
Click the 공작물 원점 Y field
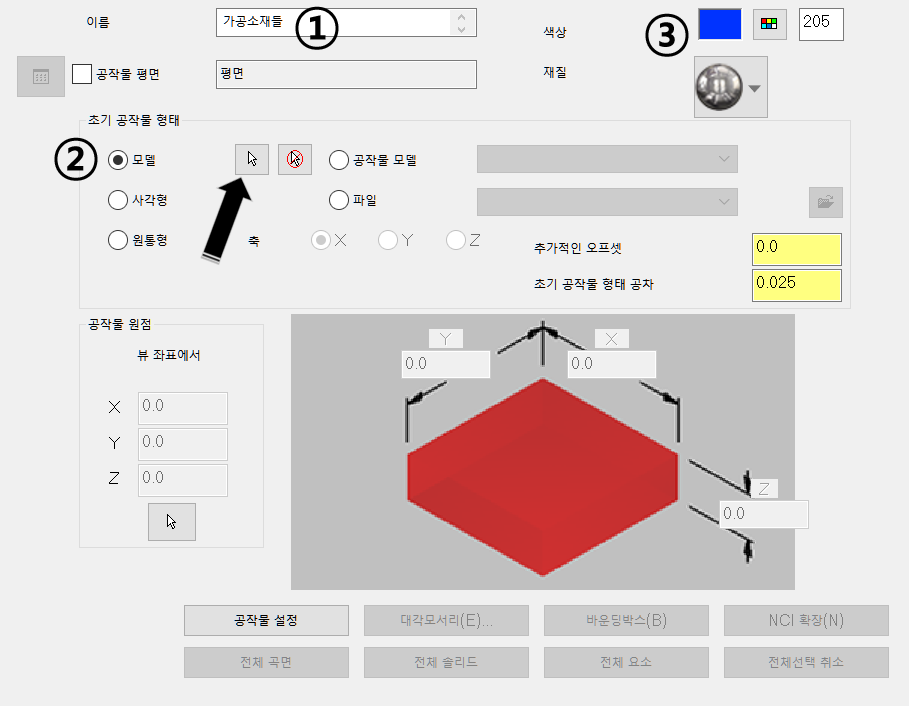click(183, 444)
